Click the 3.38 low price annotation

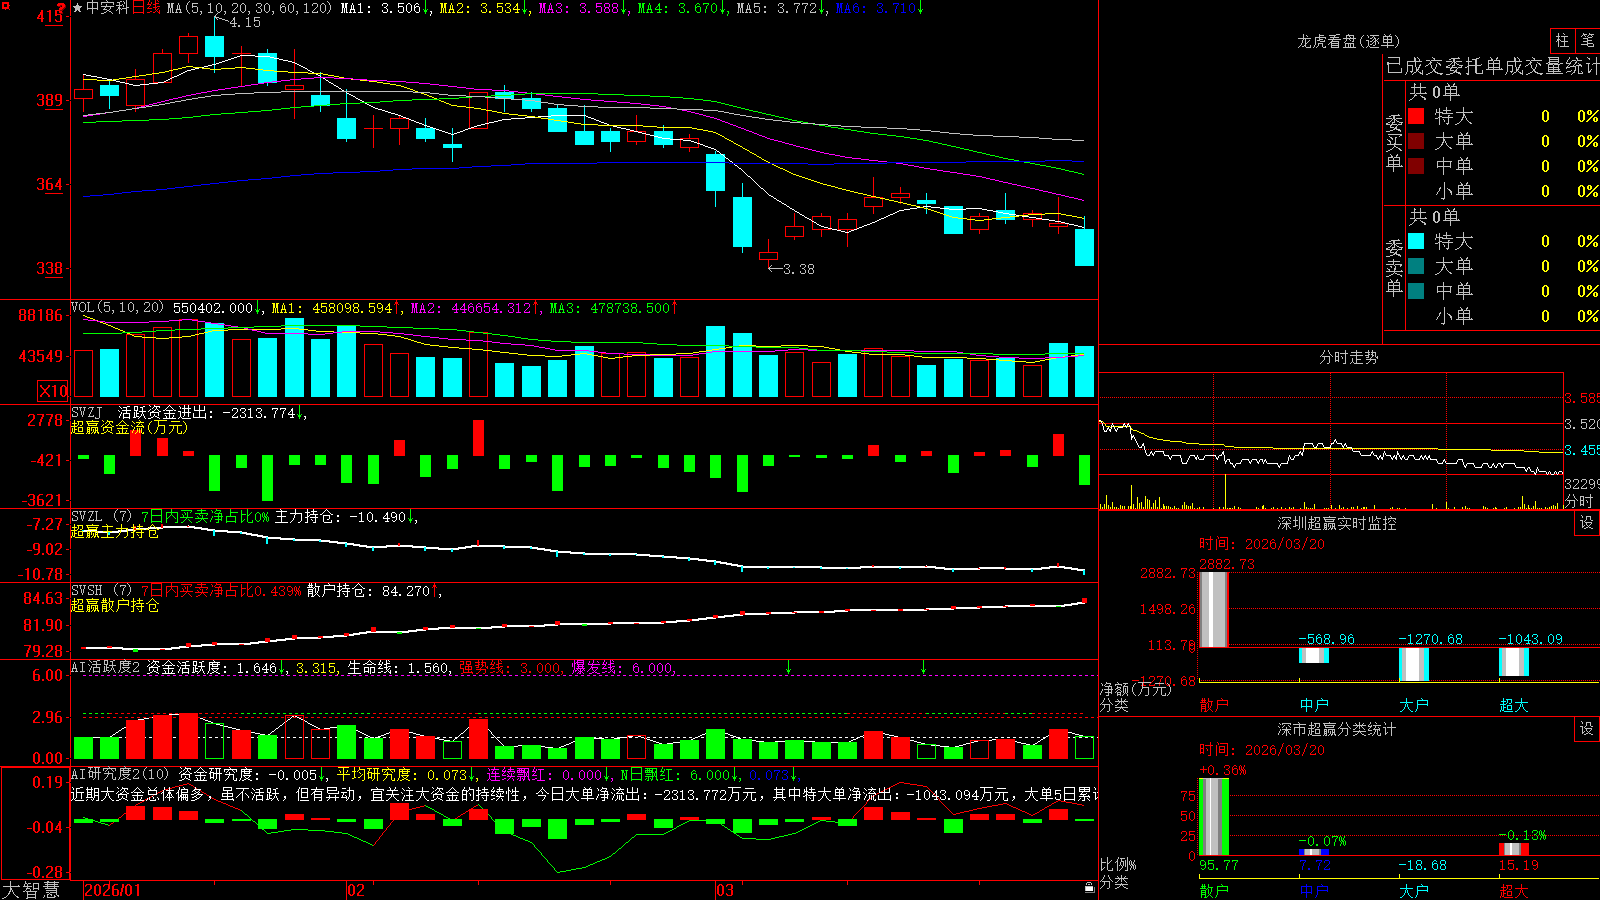coord(798,269)
